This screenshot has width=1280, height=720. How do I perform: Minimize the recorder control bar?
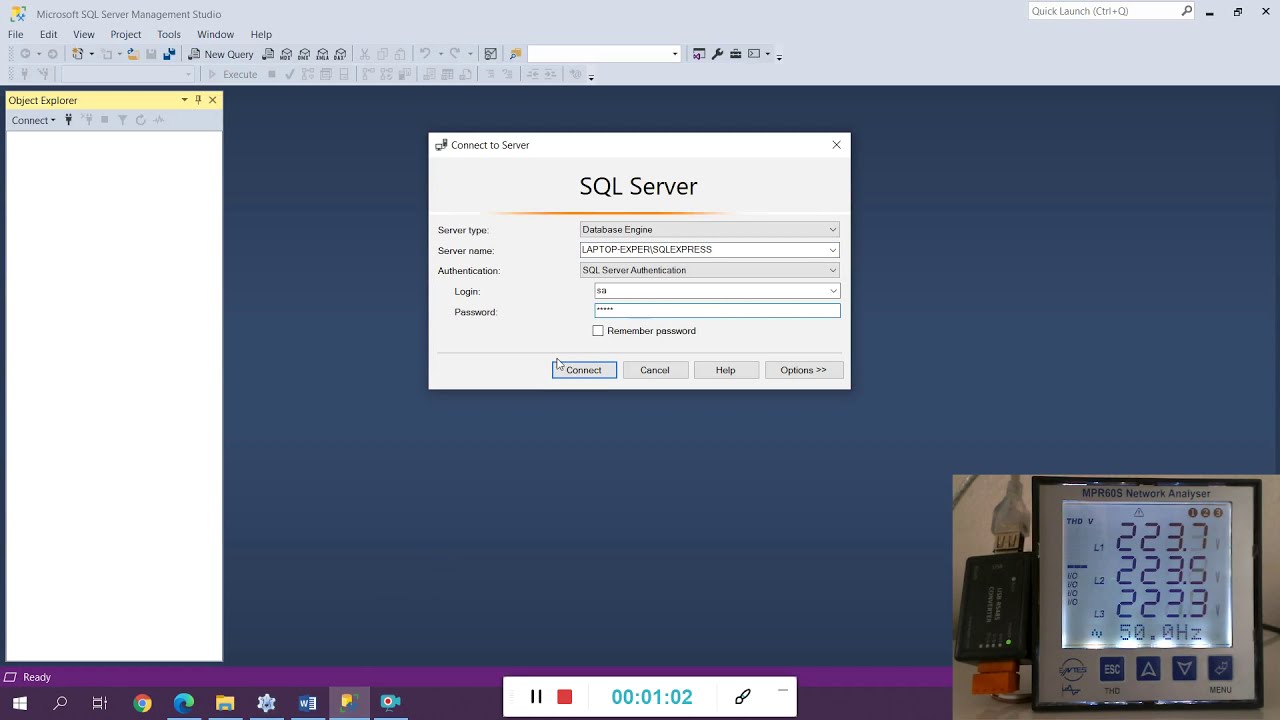[x=783, y=690]
